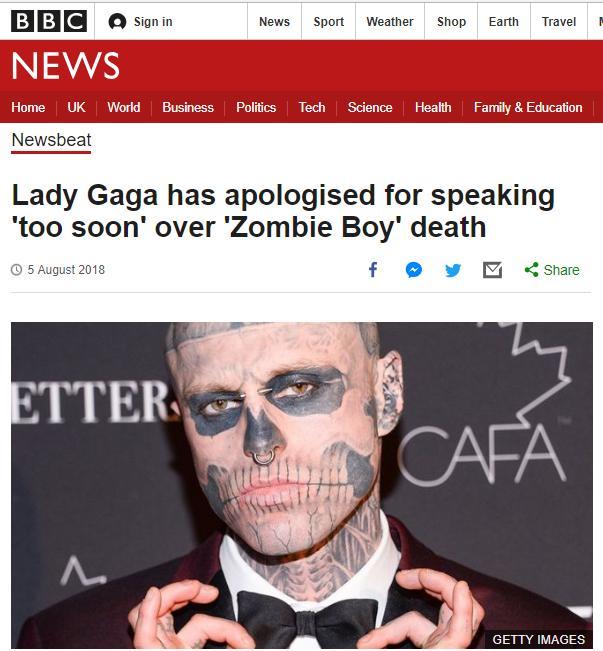This screenshot has width=603, height=651.
Task: Share article on Twitter
Action: [x=453, y=270]
